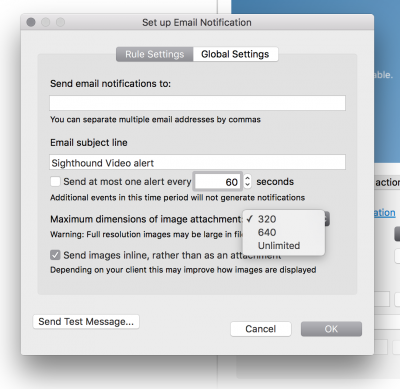This screenshot has height=389, width=400.
Task: Click the email notifications recipient field
Action: coord(197,103)
